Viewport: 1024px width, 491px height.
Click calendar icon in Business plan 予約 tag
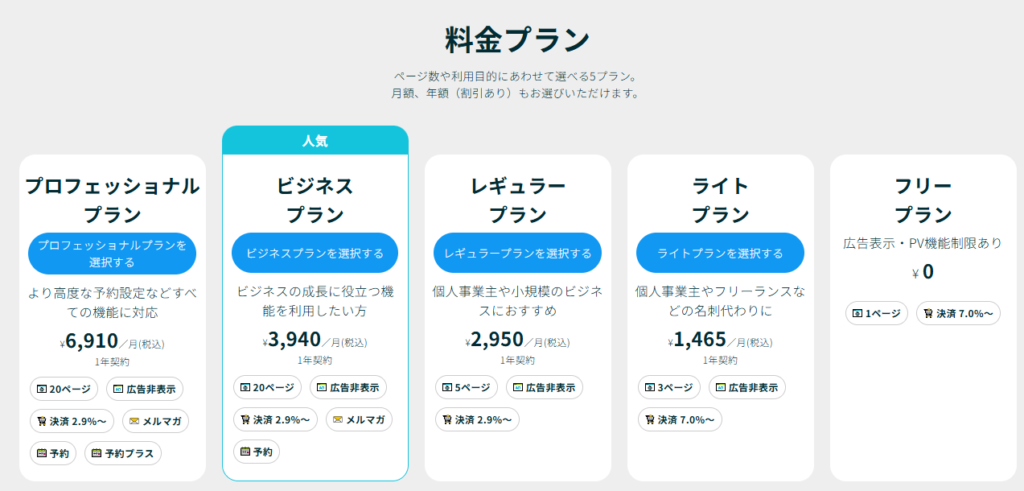pyautogui.click(x=246, y=451)
